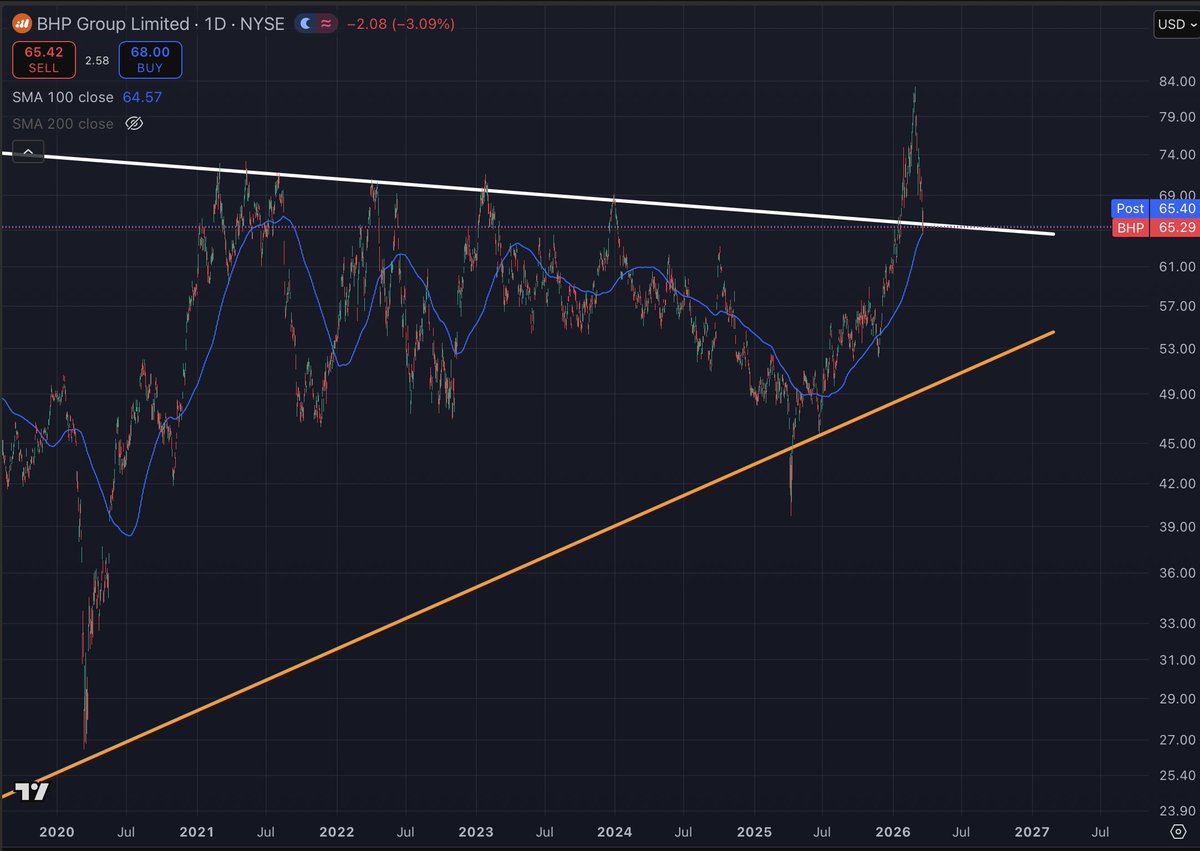1200x851 pixels.
Task: Open chart settings gear icon
Action: pyautogui.click(x=1178, y=831)
